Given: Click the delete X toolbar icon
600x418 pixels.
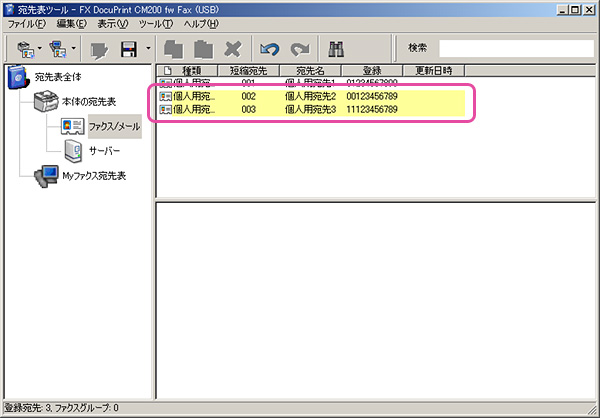Looking at the screenshot, I should click(x=234, y=48).
